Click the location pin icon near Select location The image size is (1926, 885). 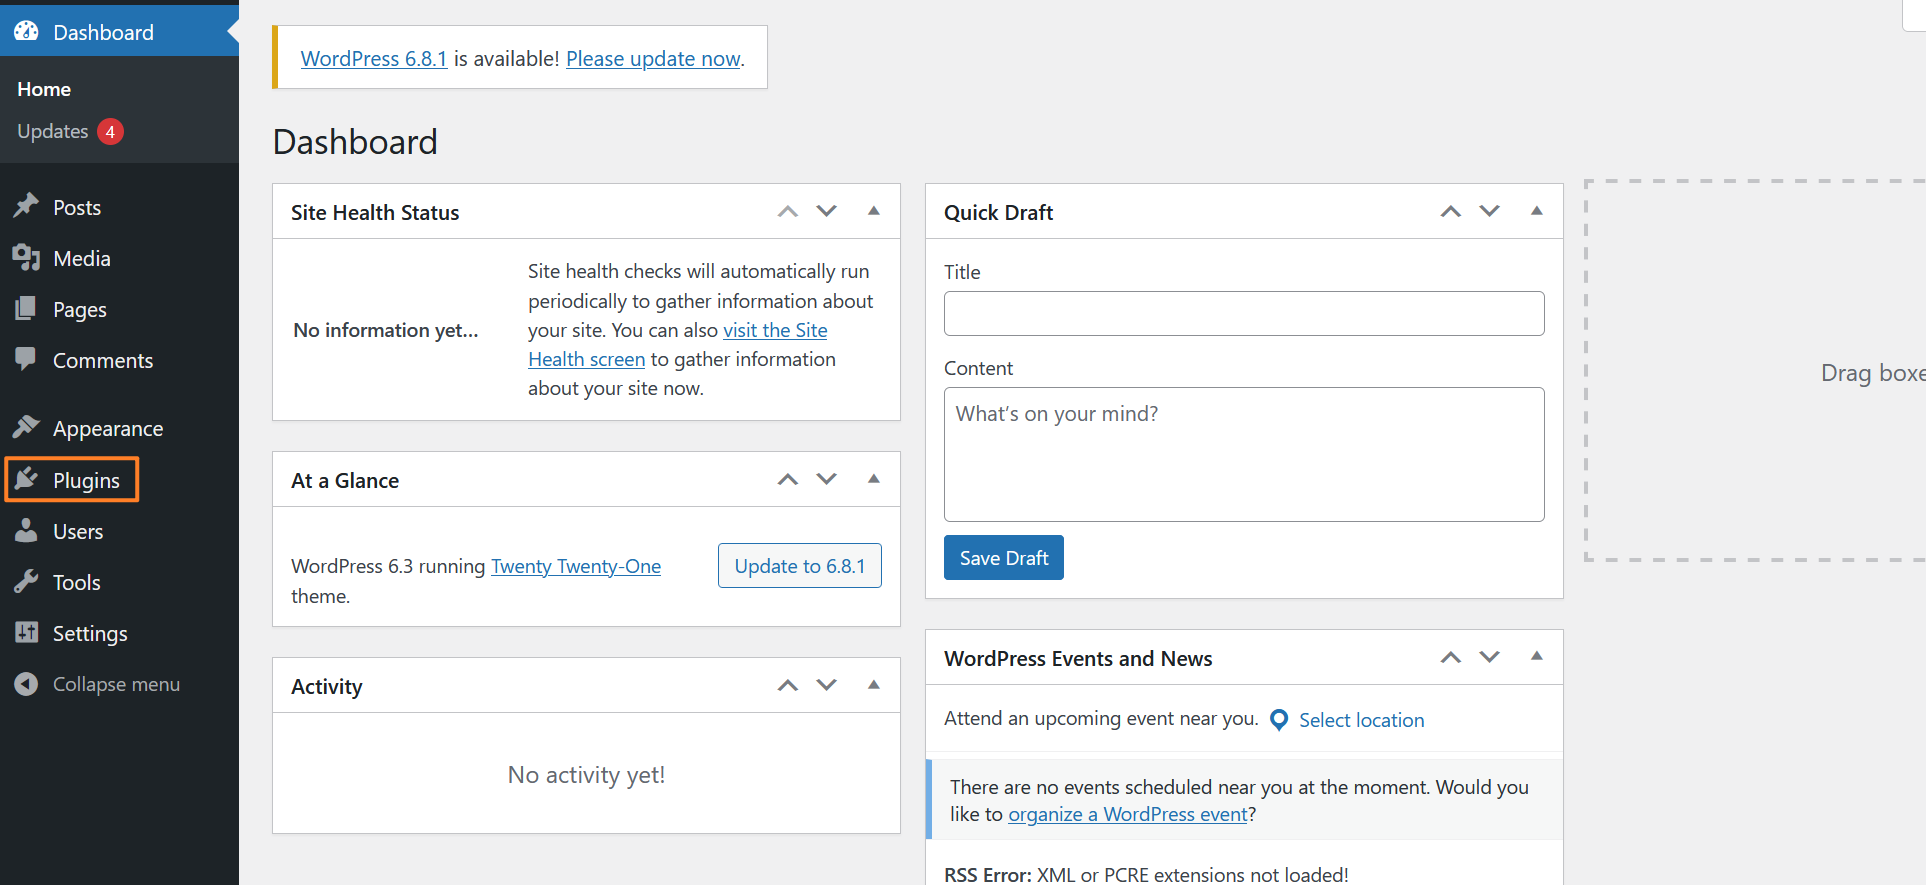(x=1279, y=720)
